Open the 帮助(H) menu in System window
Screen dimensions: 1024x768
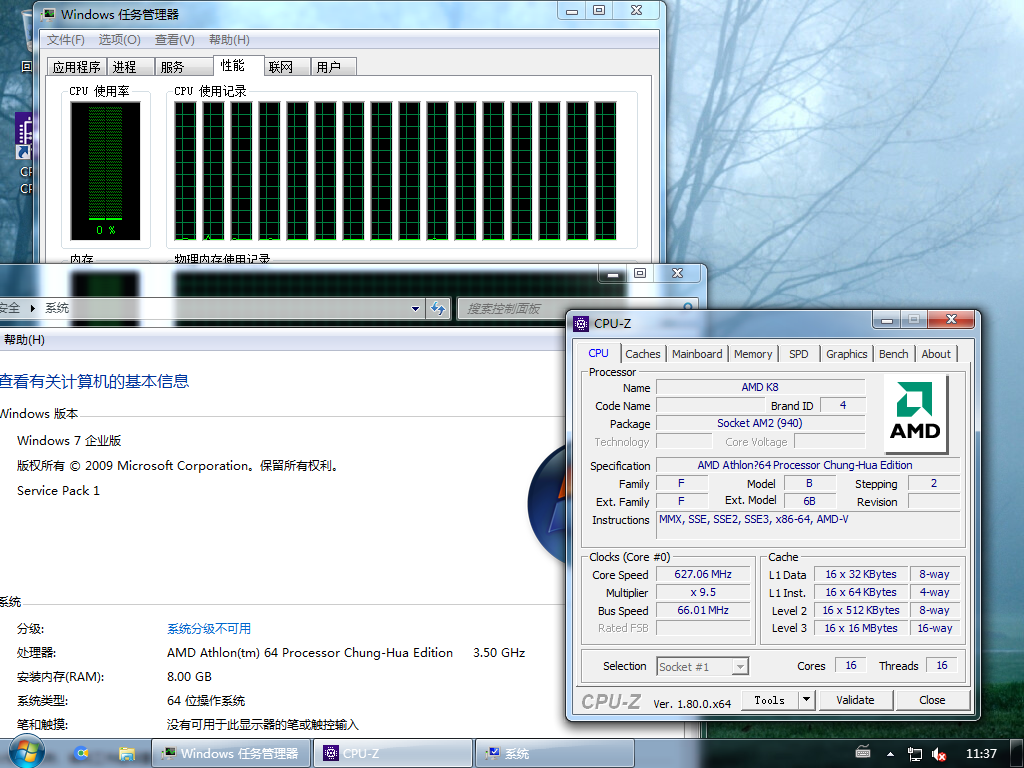(24, 340)
